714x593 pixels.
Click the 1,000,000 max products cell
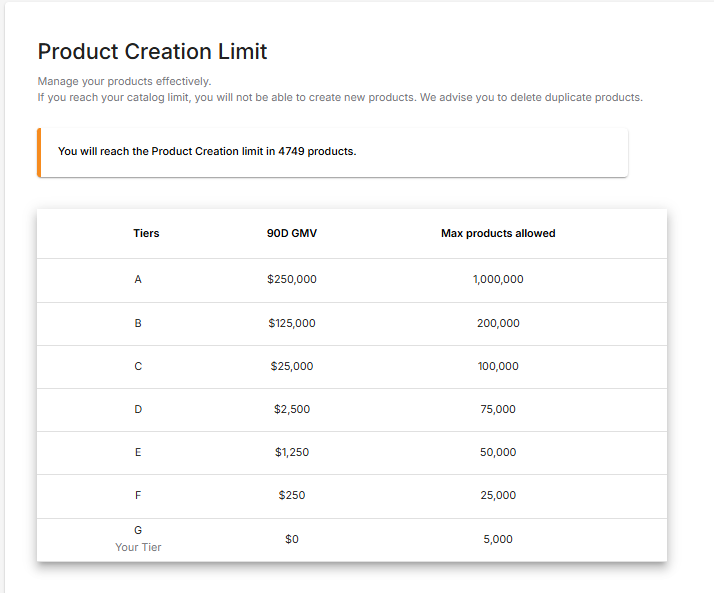(498, 279)
